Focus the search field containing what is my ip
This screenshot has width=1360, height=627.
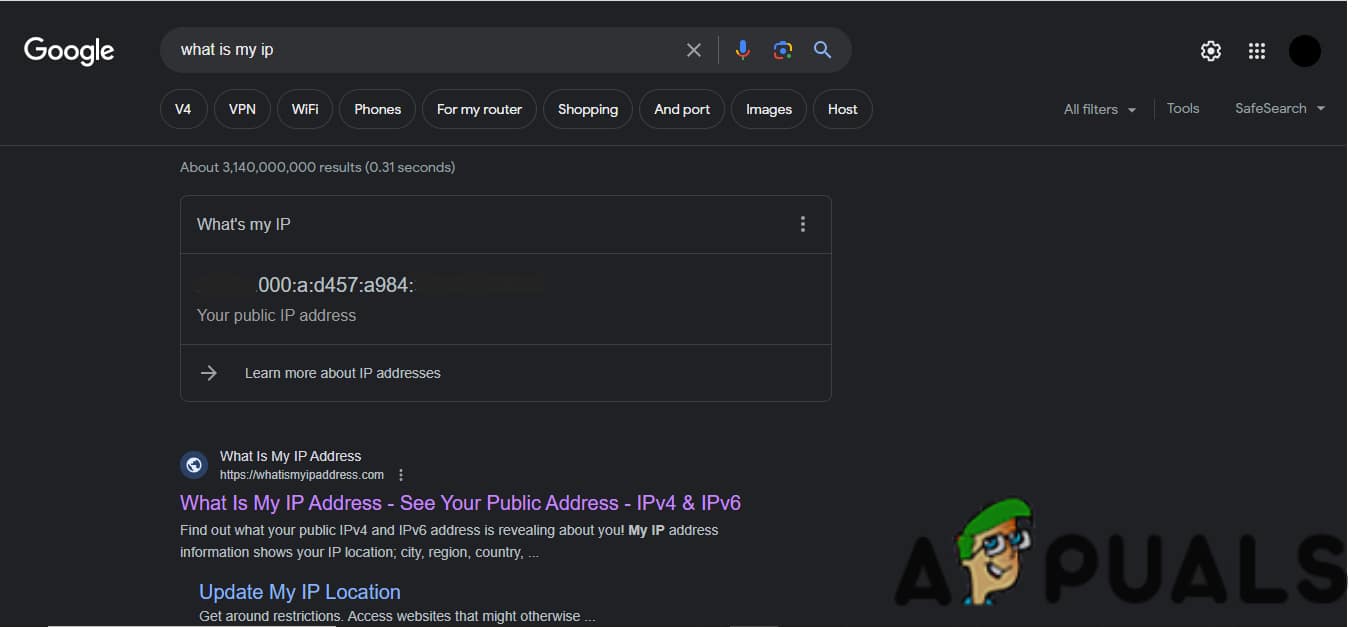420,50
